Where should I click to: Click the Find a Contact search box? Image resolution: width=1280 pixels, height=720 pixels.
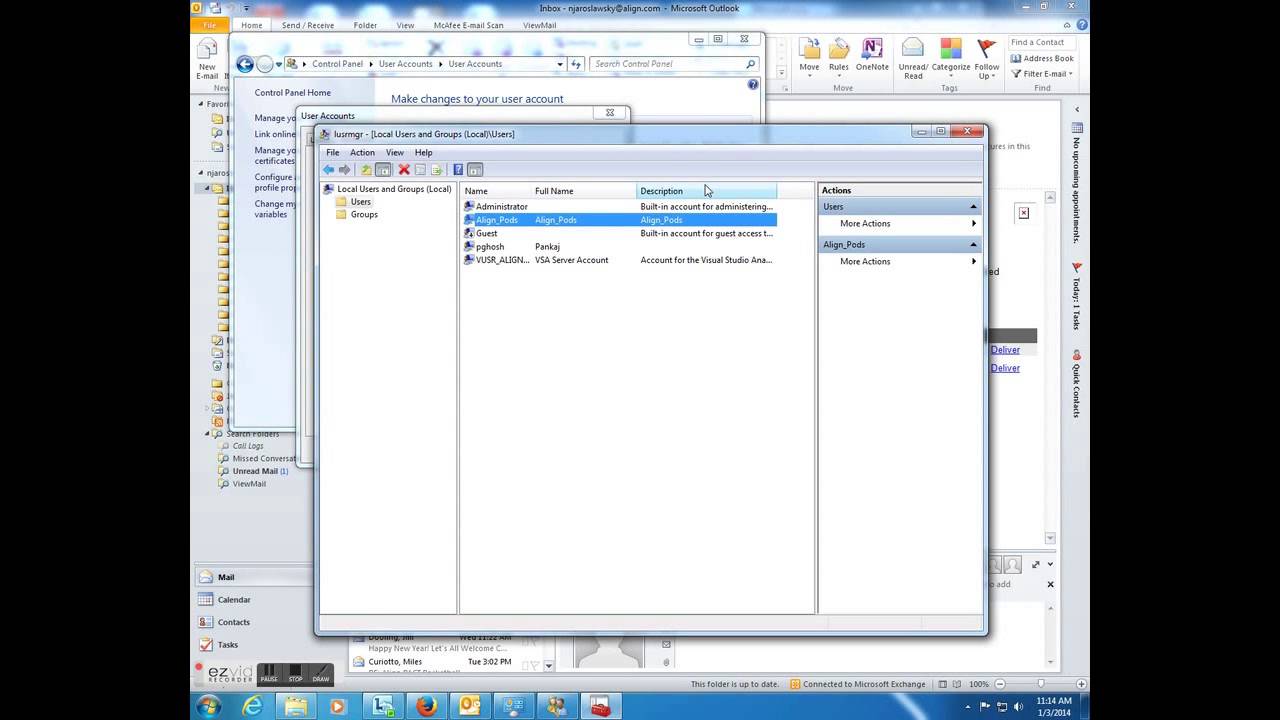click(1043, 43)
